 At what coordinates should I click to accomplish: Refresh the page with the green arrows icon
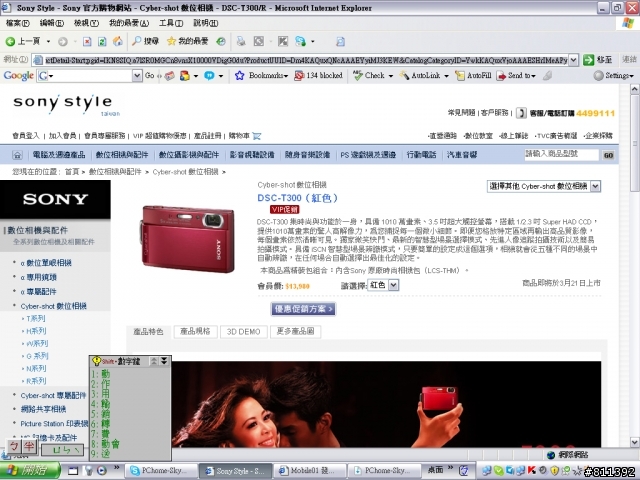coord(102,41)
